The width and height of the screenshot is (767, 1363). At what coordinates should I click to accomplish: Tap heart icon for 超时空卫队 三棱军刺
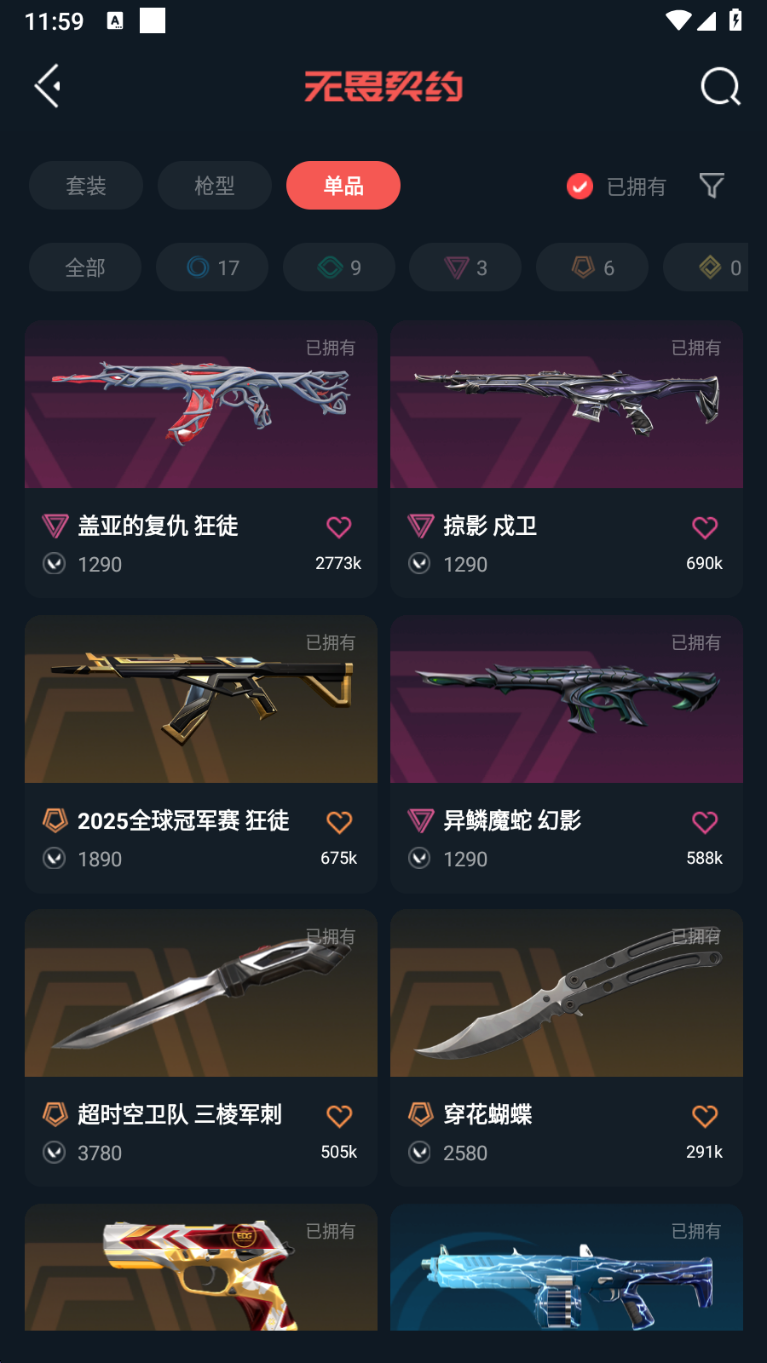click(339, 1116)
